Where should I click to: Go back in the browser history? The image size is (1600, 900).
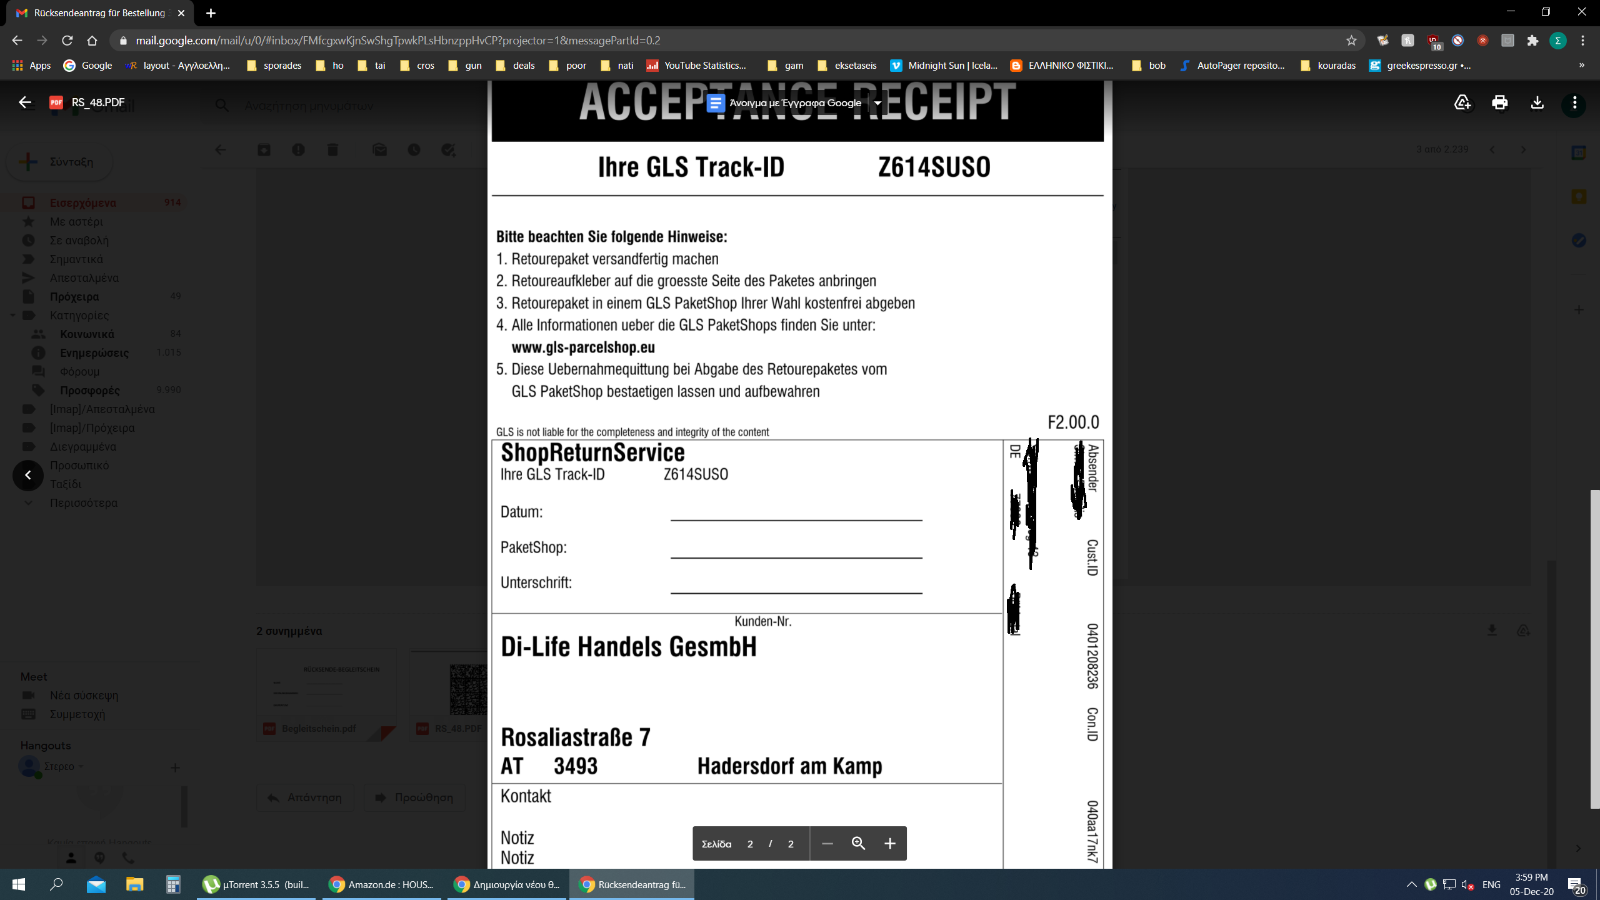coord(17,40)
